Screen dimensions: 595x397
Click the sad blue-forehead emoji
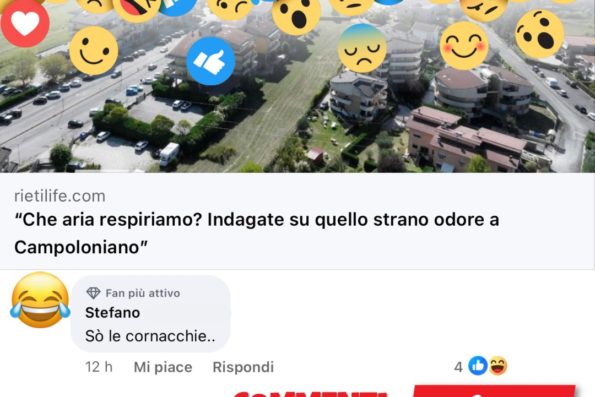pyautogui.click(x=362, y=48)
